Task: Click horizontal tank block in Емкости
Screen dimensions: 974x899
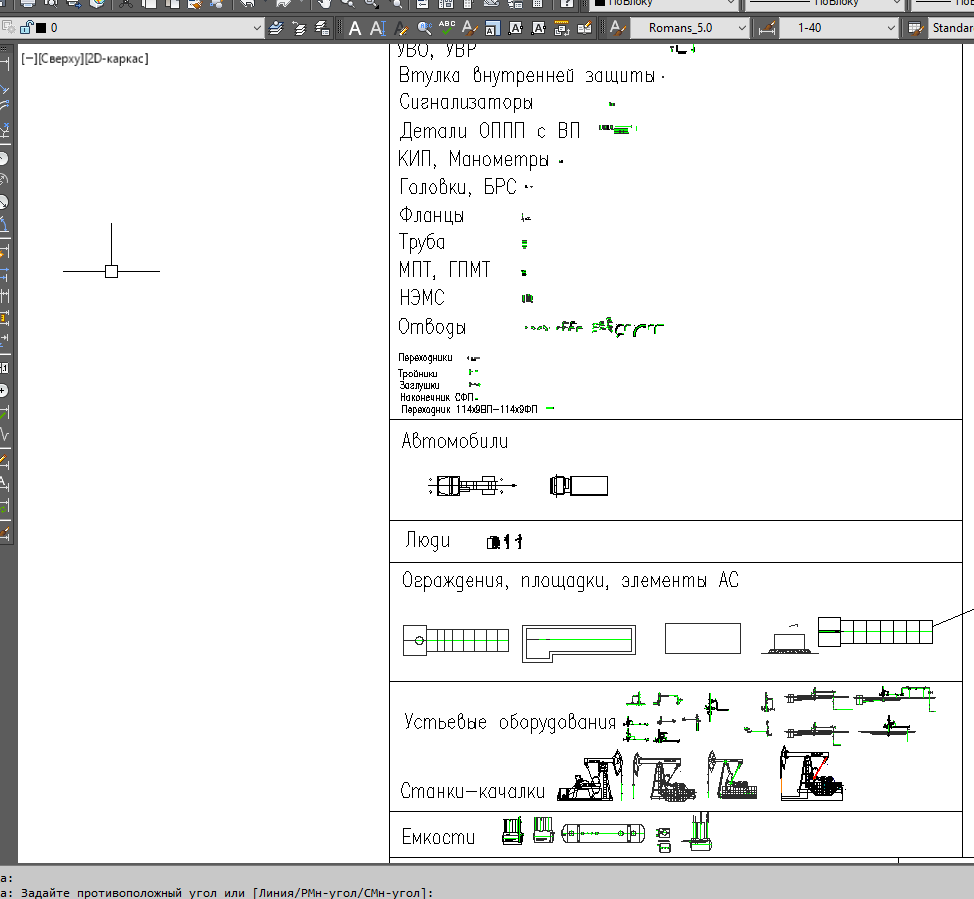Action: 603,834
